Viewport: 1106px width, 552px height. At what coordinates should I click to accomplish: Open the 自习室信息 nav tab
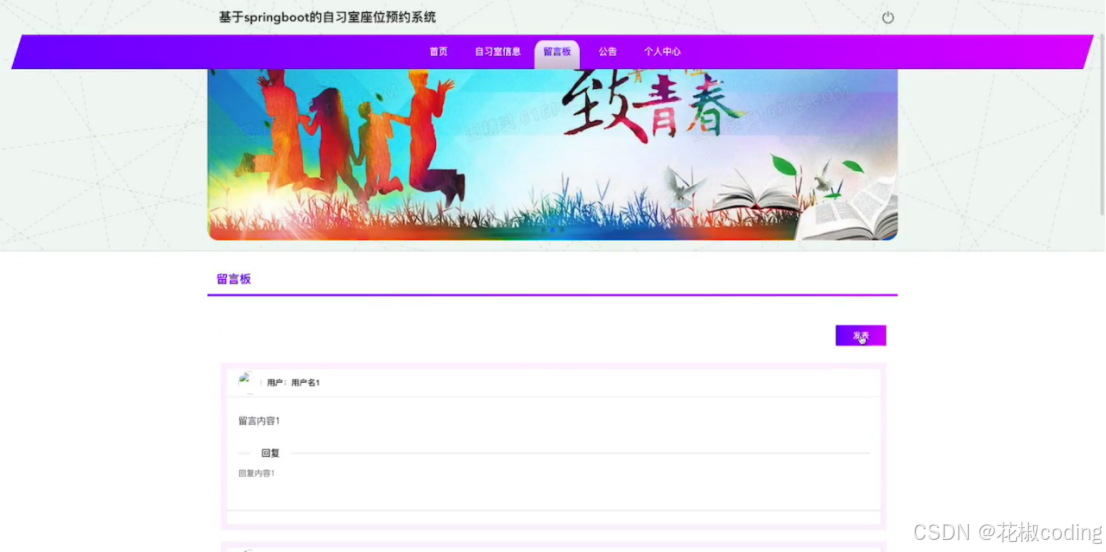tap(497, 51)
